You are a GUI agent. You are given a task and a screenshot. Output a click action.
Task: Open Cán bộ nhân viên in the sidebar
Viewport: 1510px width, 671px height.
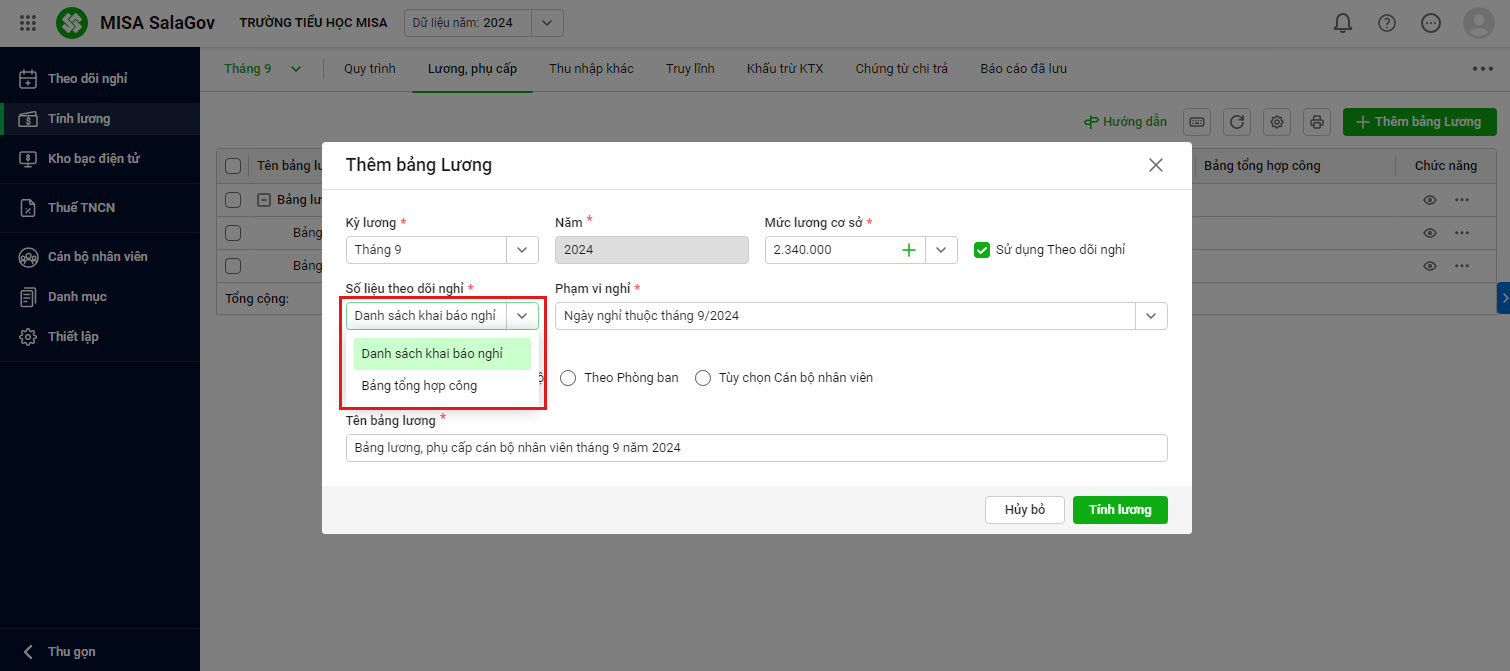(100, 256)
